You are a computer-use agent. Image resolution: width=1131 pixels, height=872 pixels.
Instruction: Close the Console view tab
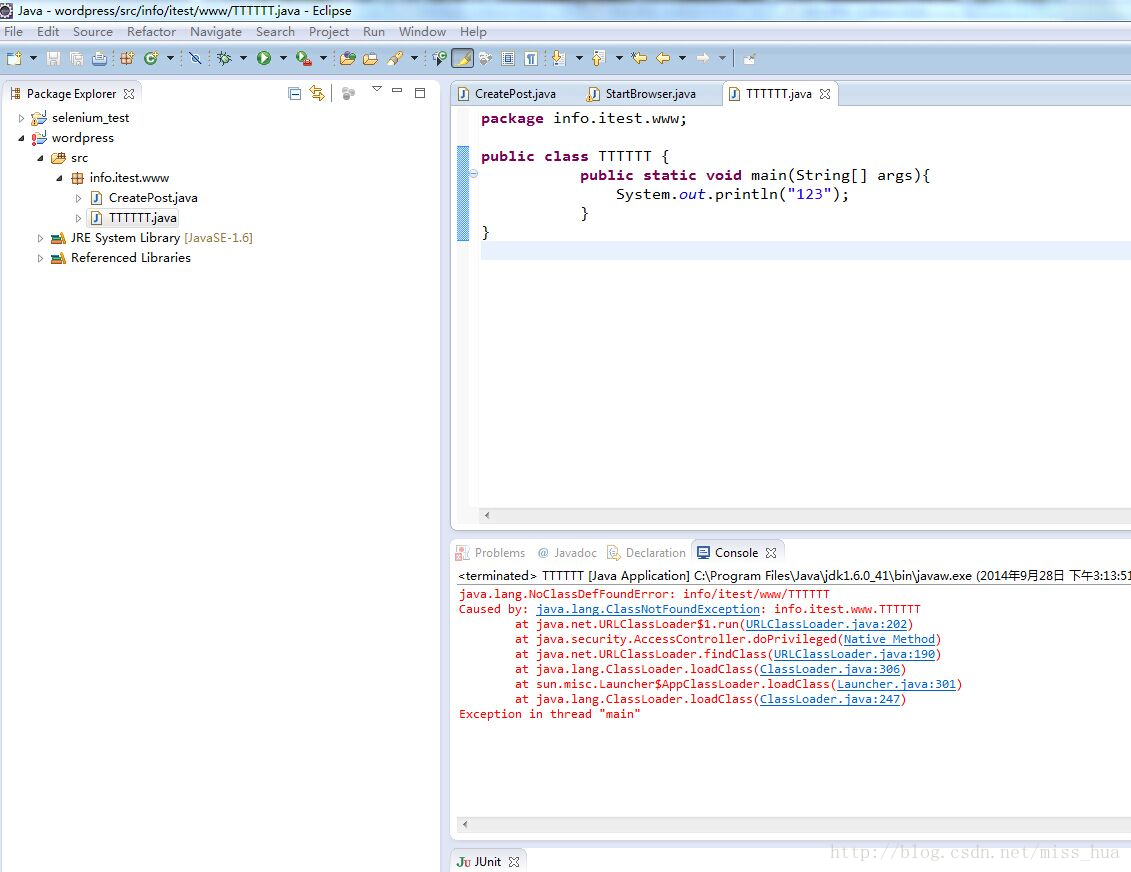pos(771,552)
